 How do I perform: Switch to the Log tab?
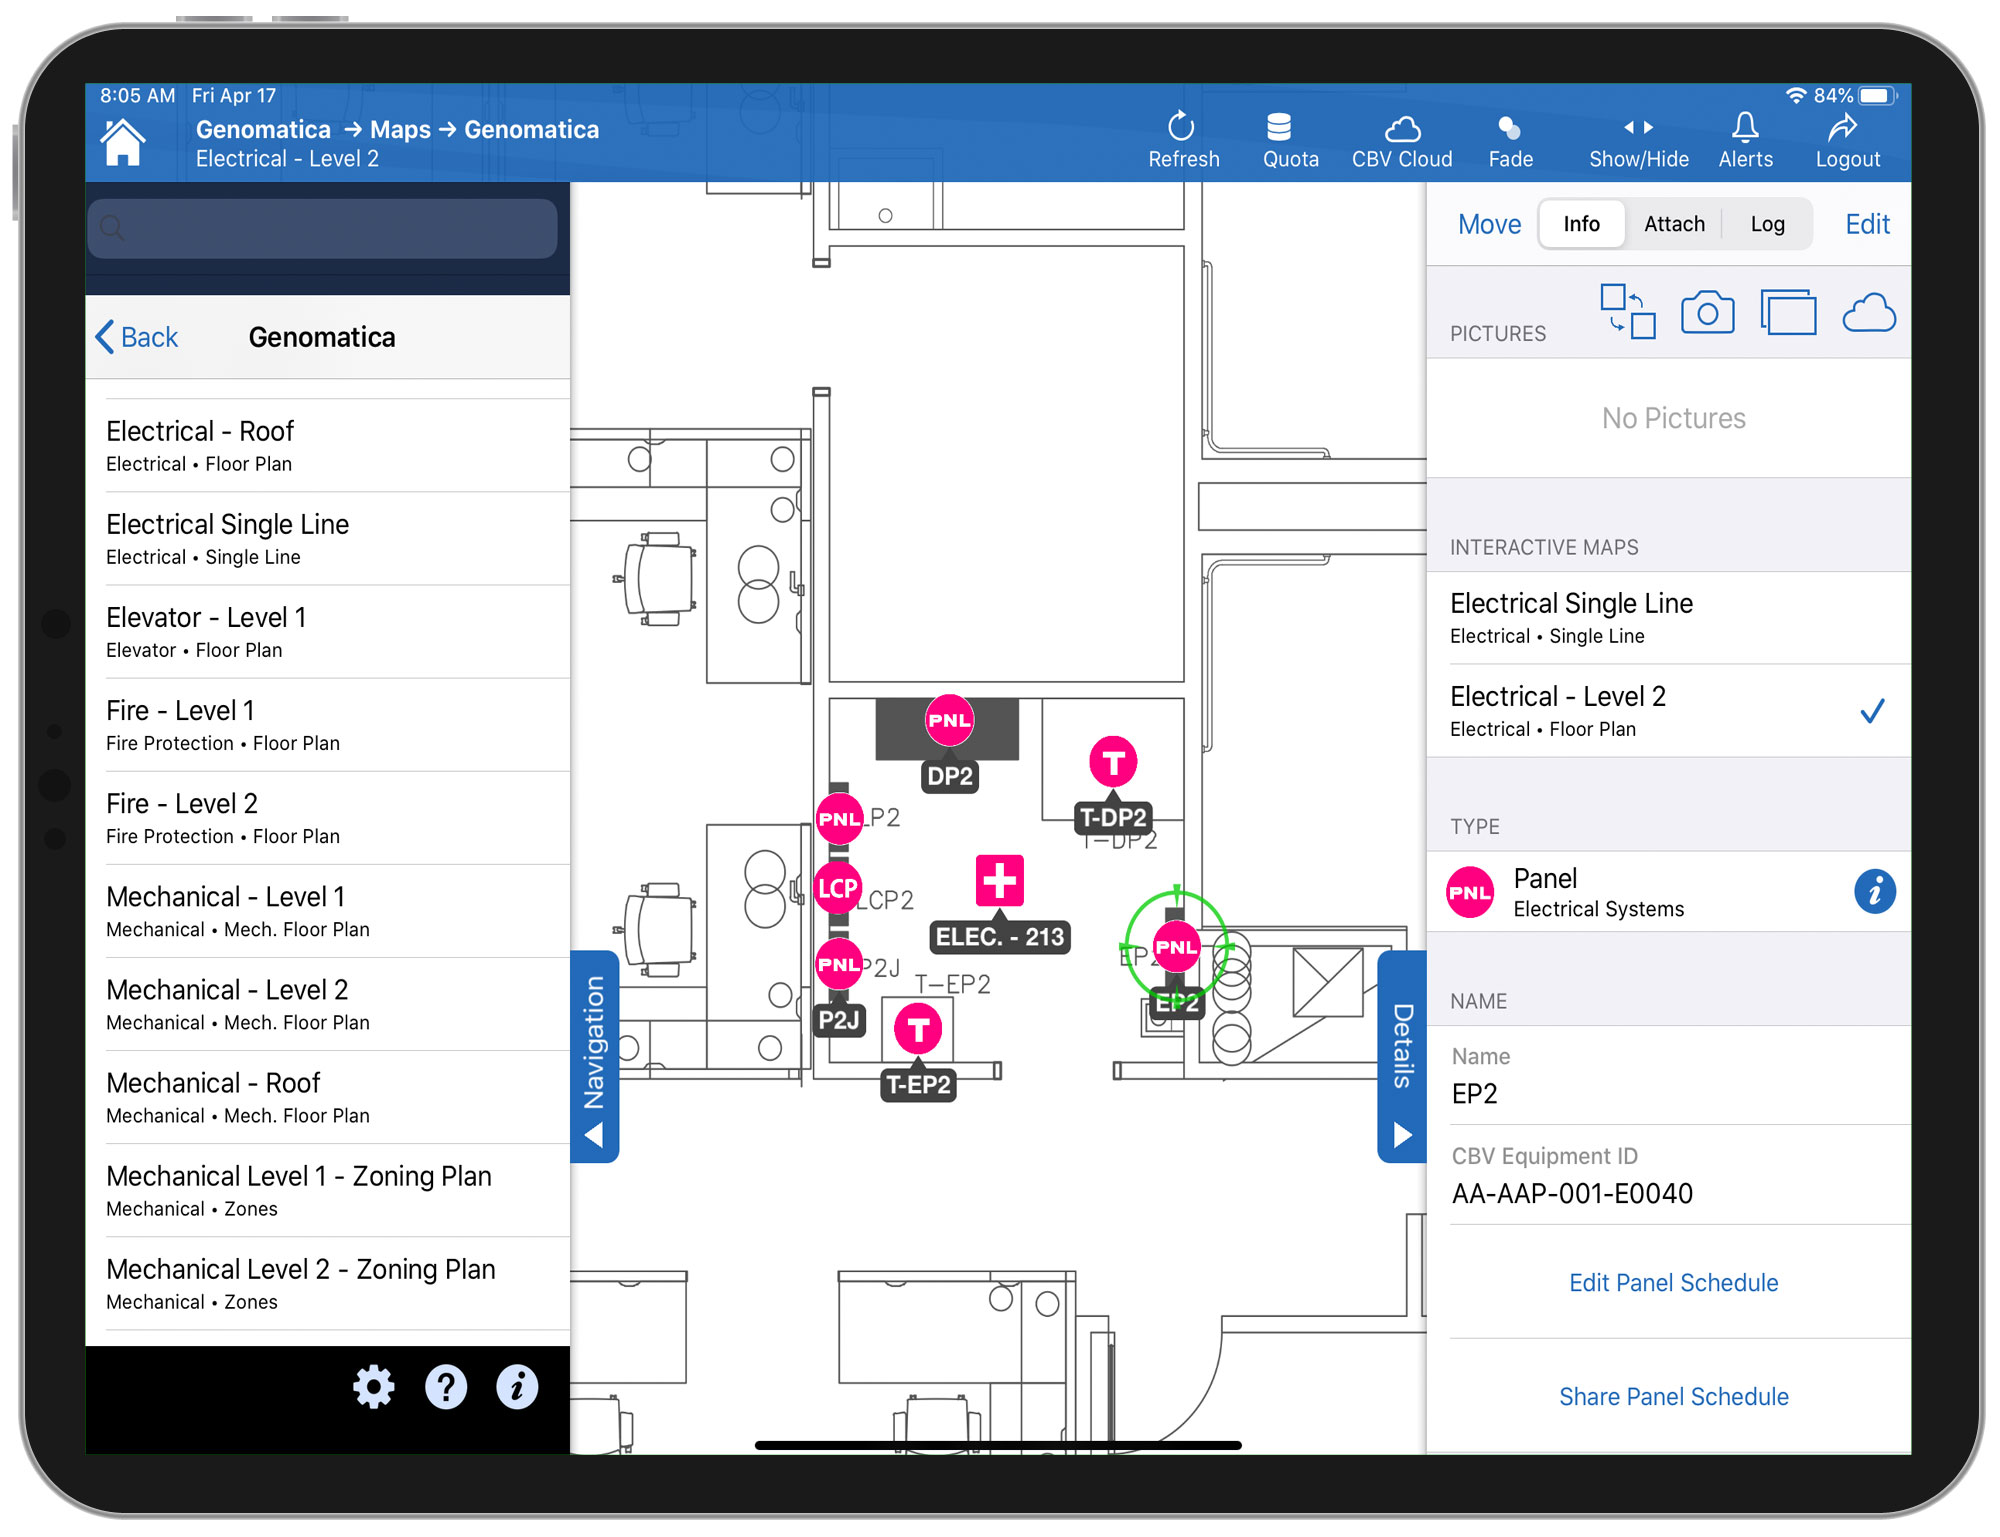[1767, 224]
